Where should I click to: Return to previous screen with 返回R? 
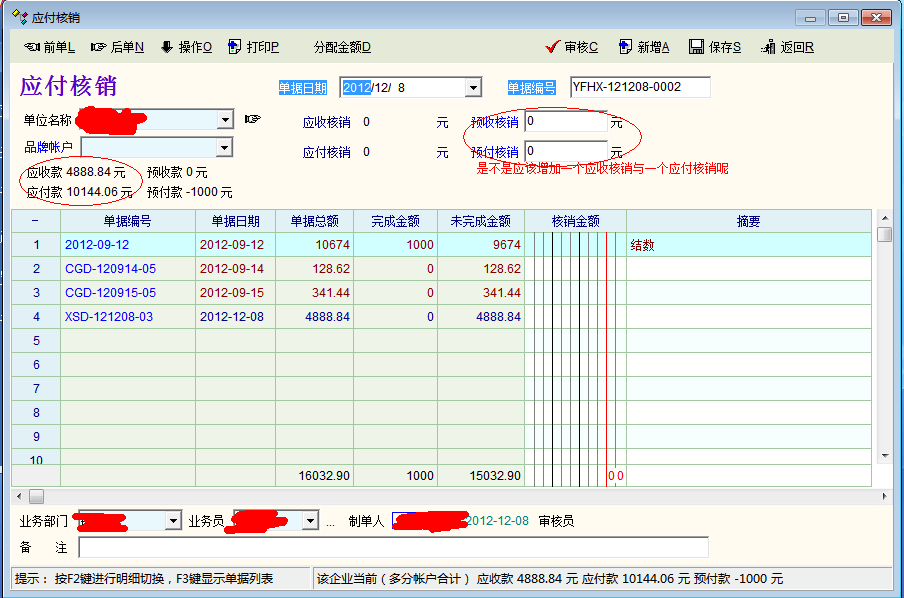787,47
